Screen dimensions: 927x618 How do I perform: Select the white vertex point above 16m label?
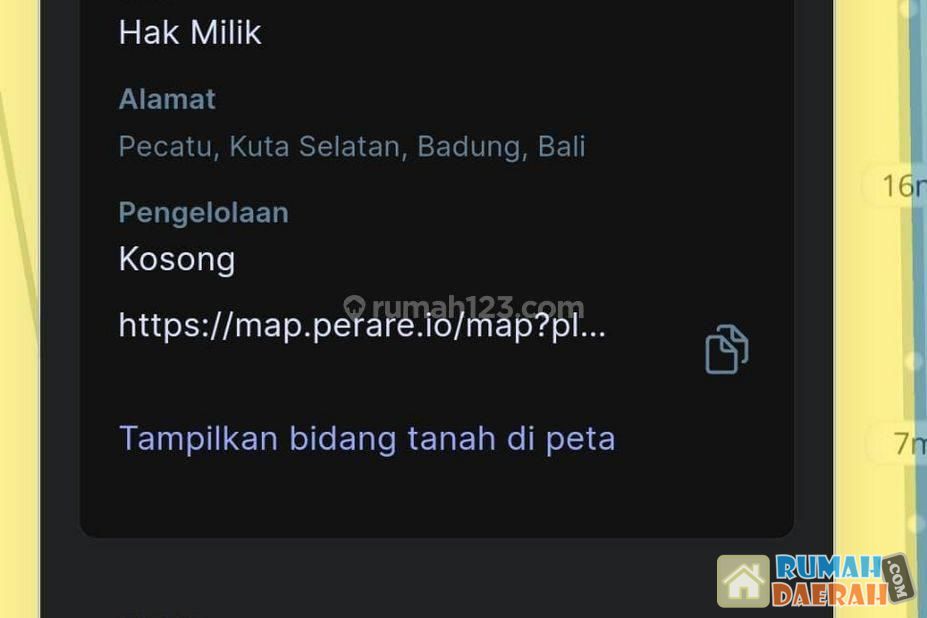[x=906, y=9]
